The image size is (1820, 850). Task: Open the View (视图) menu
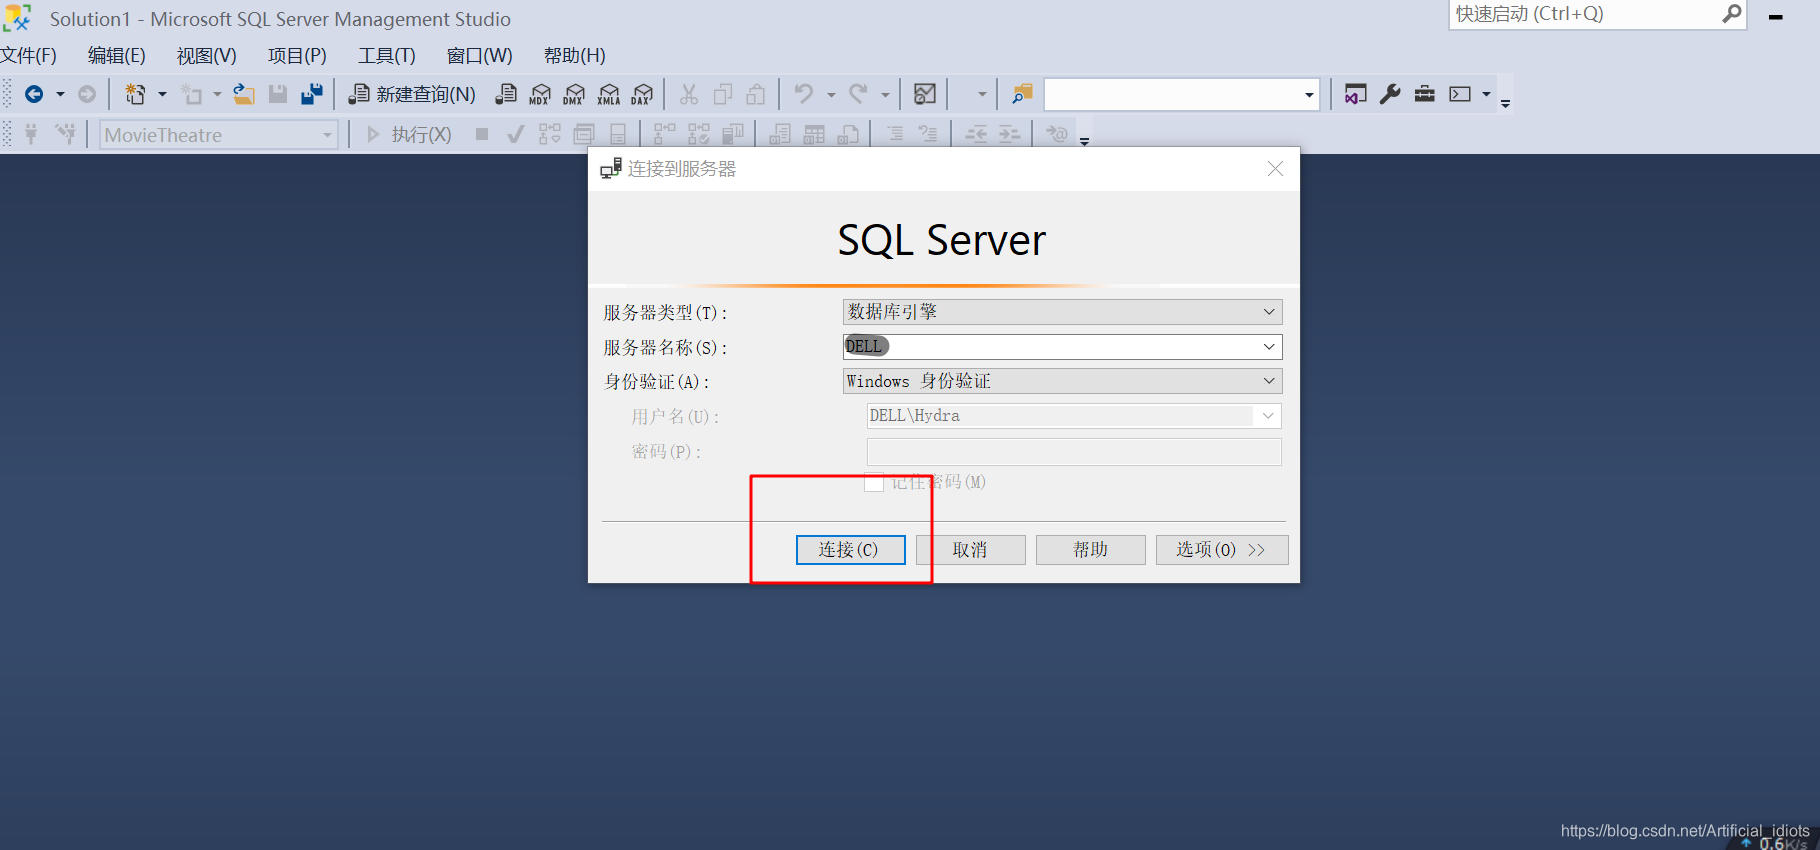207,56
